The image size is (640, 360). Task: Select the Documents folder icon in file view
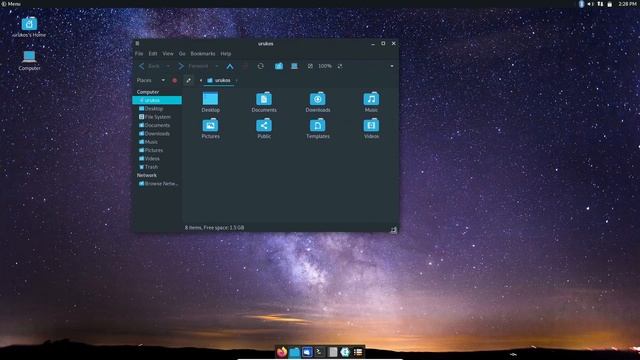click(264, 99)
